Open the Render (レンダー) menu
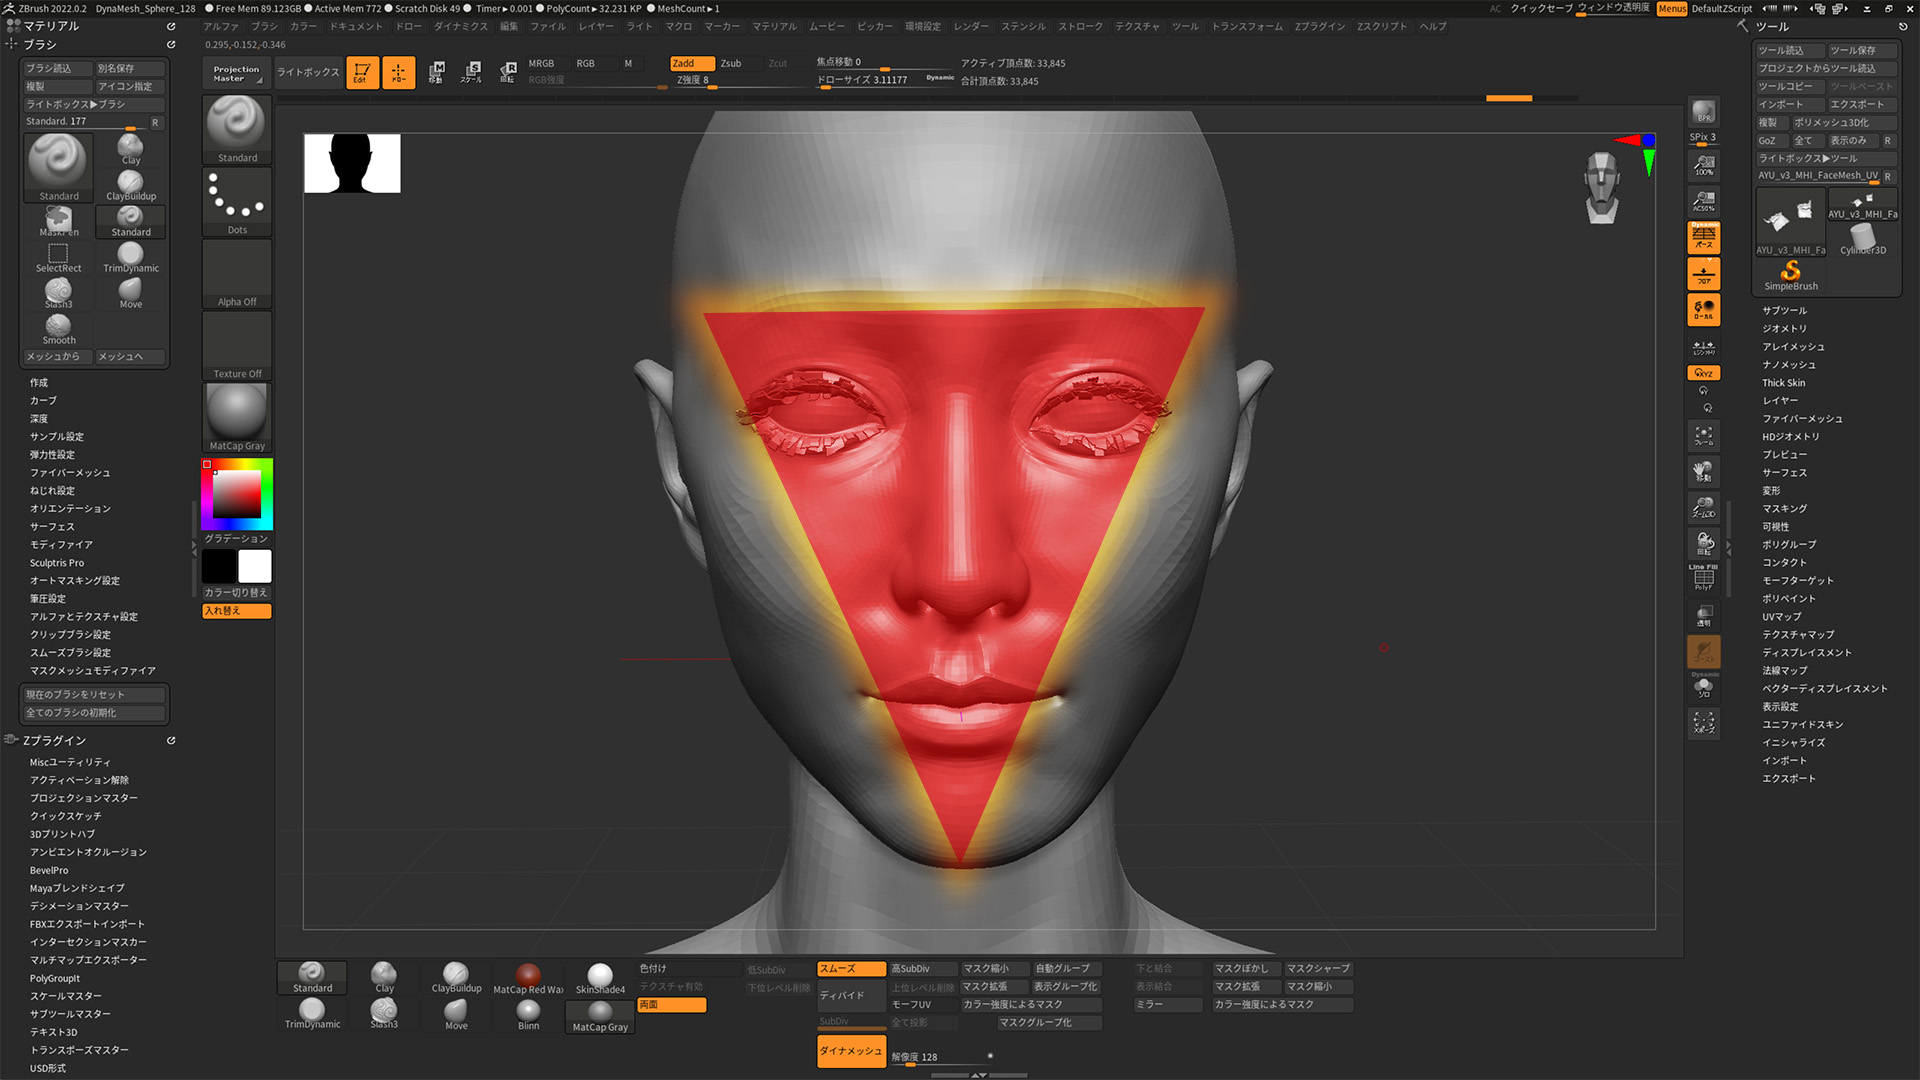This screenshot has height=1080, width=1920. [x=970, y=26]
